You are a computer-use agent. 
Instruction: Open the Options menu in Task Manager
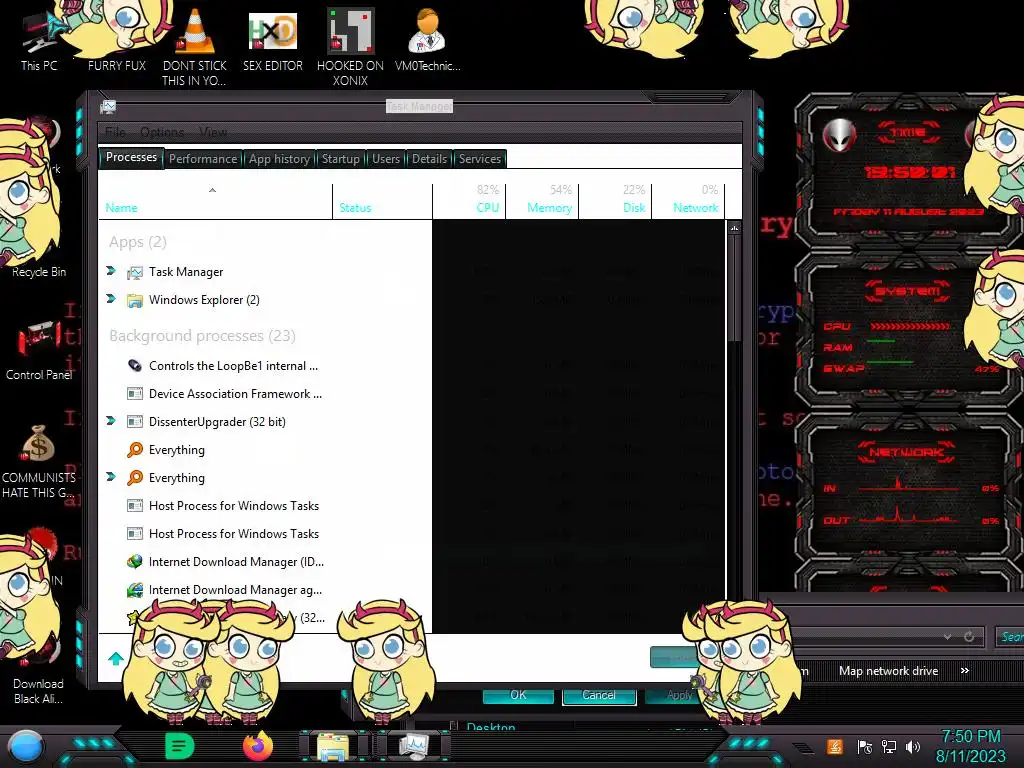[162, 132]
